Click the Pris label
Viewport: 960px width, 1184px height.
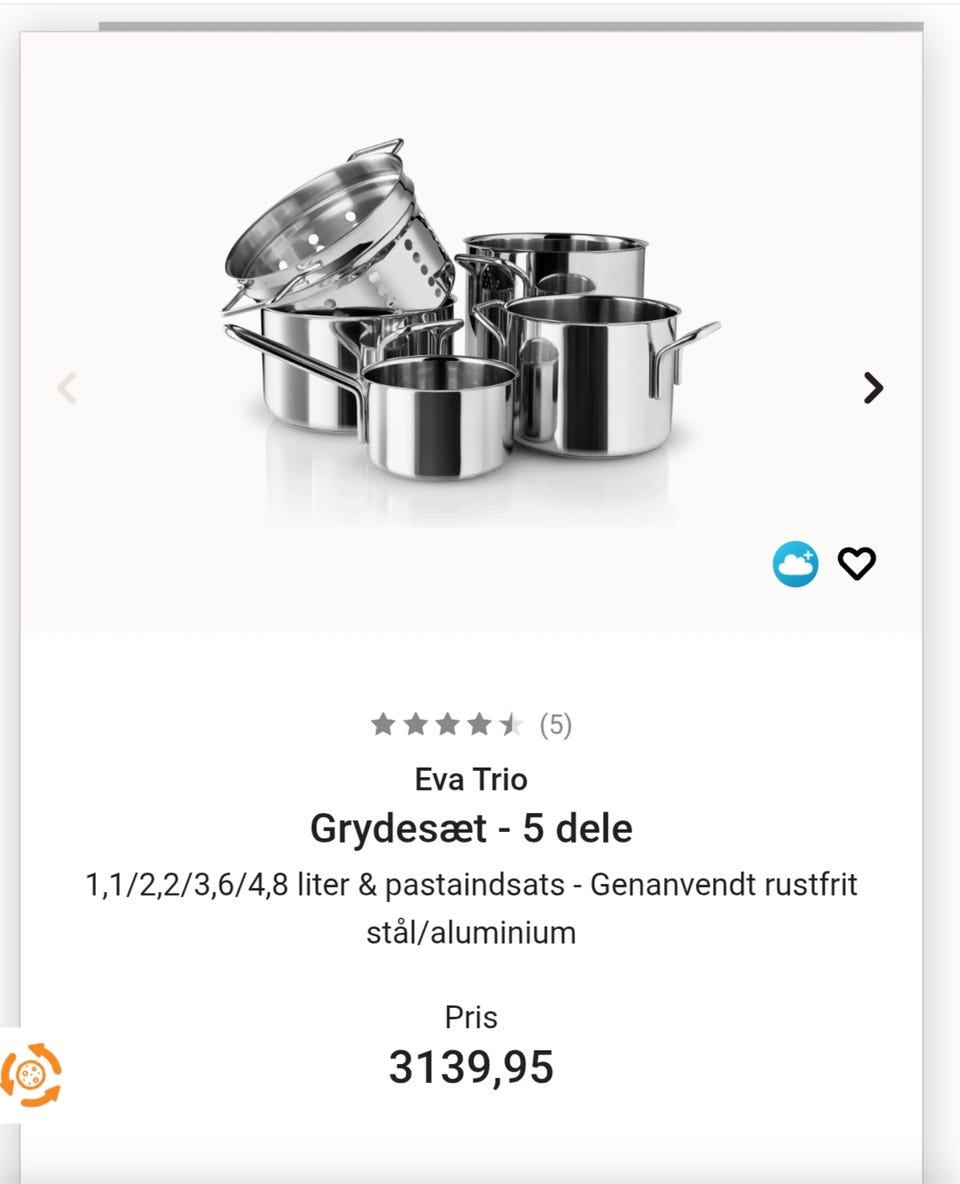click(471, 1017)
